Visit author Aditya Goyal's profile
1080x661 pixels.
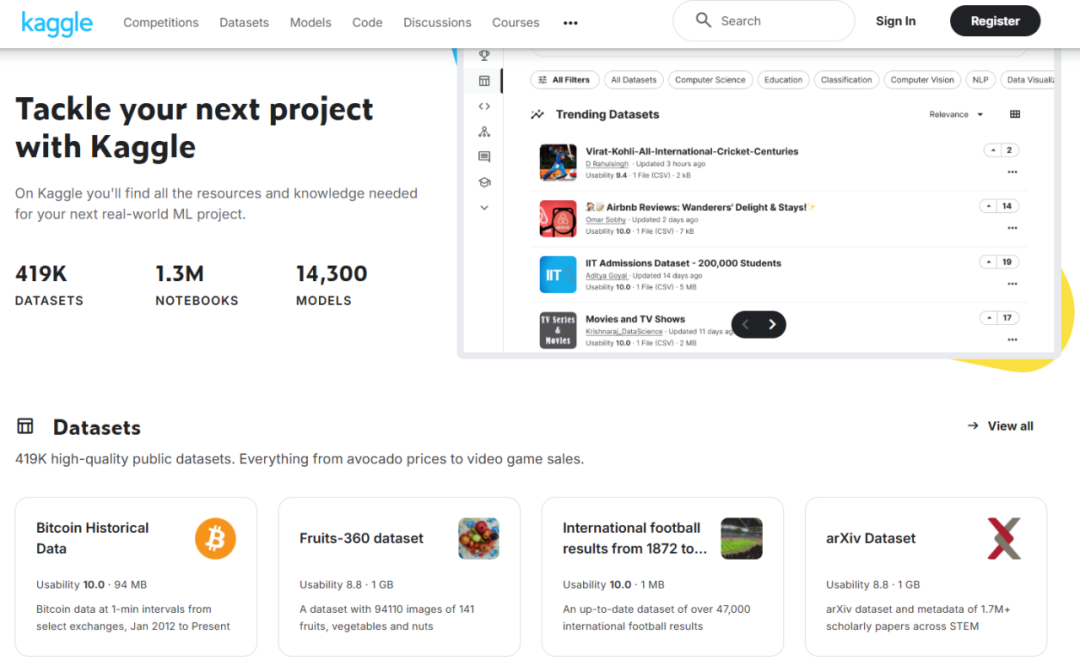click(x=606, y=275)
